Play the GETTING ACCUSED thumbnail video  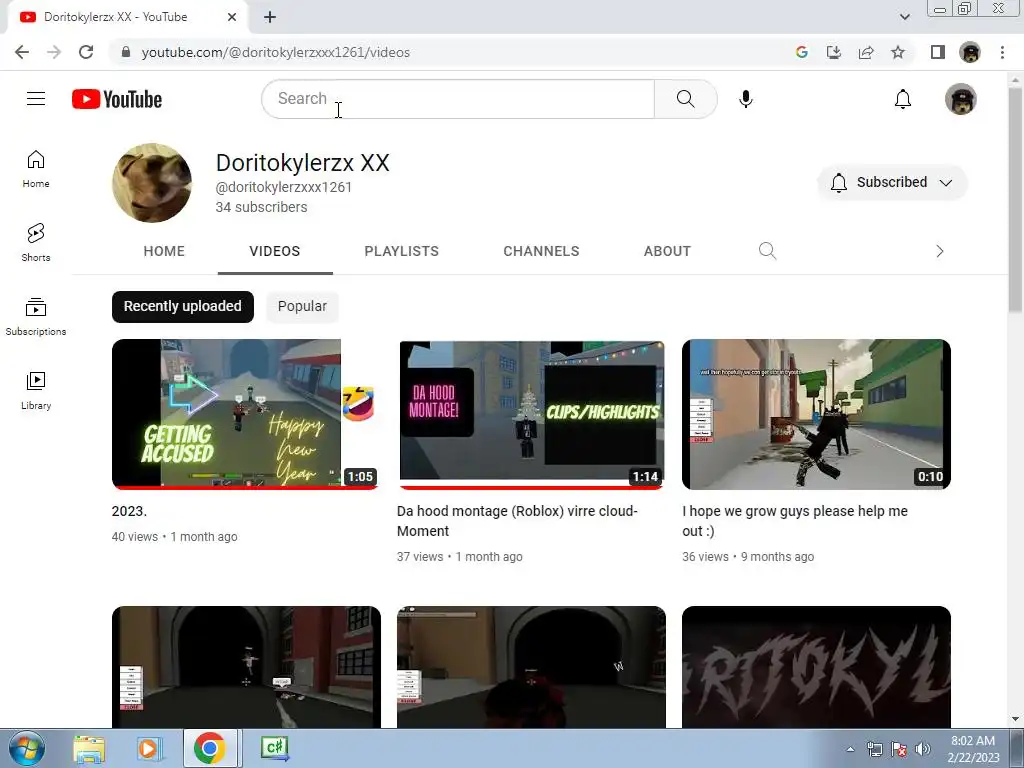pyautogui.click(x=246, y=414)
